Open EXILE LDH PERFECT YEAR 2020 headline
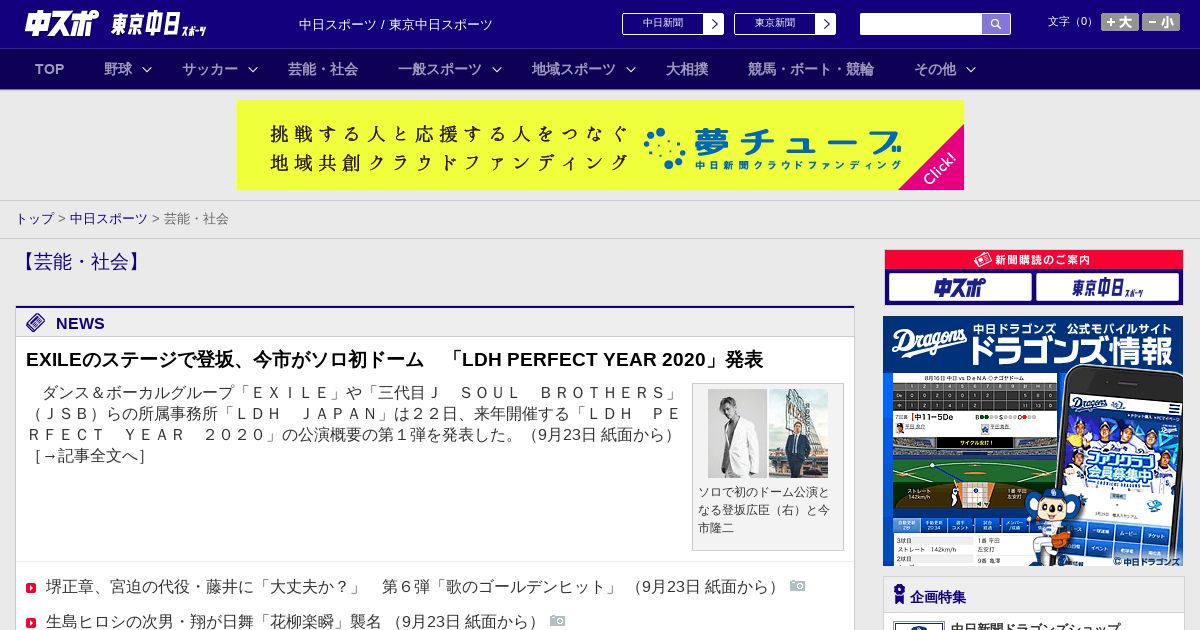1200x630 pixels. pos(394,359)
